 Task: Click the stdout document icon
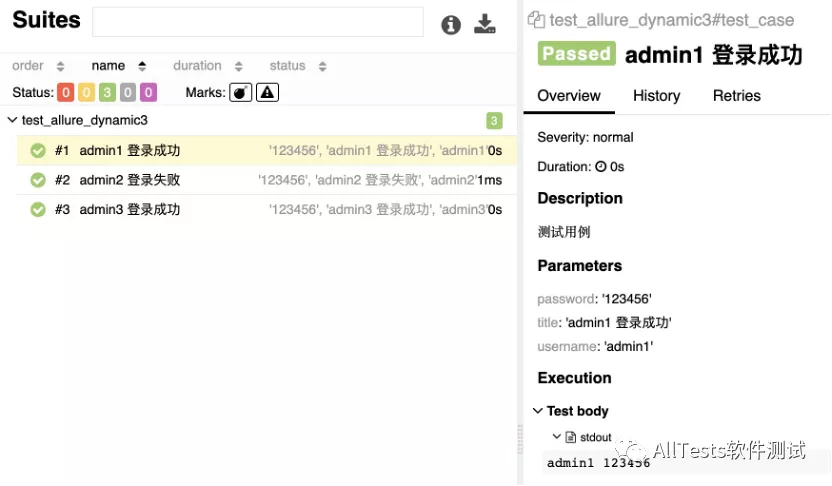tap(571, 437)
